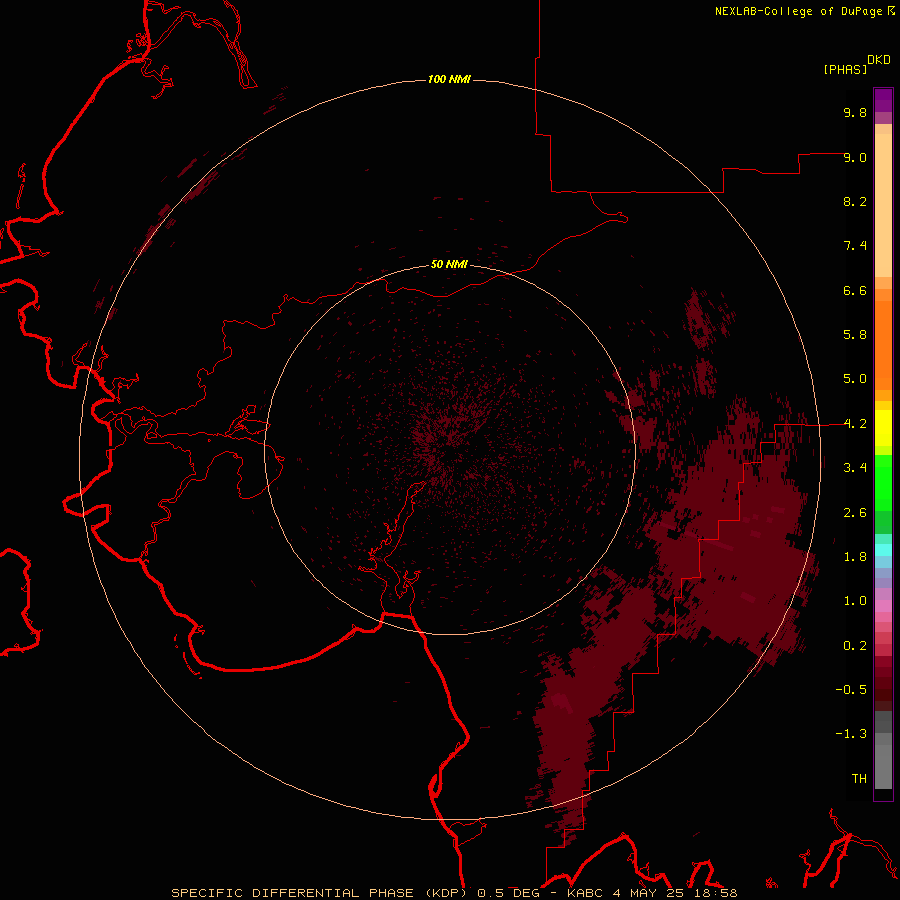900x900 pixels.
Task: Click the 9.0 value on the color scale
Action: (x=855, y=157)
